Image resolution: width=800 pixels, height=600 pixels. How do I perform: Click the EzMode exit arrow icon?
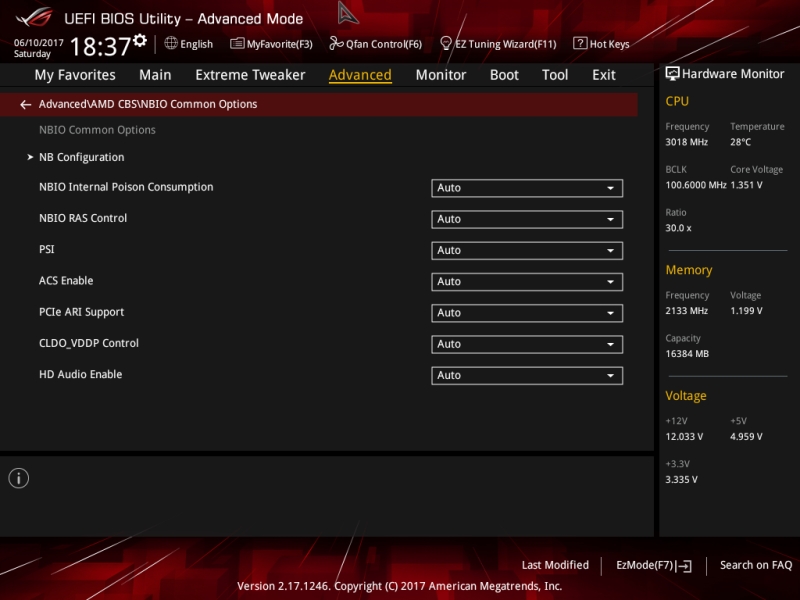click(x=685, y=566)
